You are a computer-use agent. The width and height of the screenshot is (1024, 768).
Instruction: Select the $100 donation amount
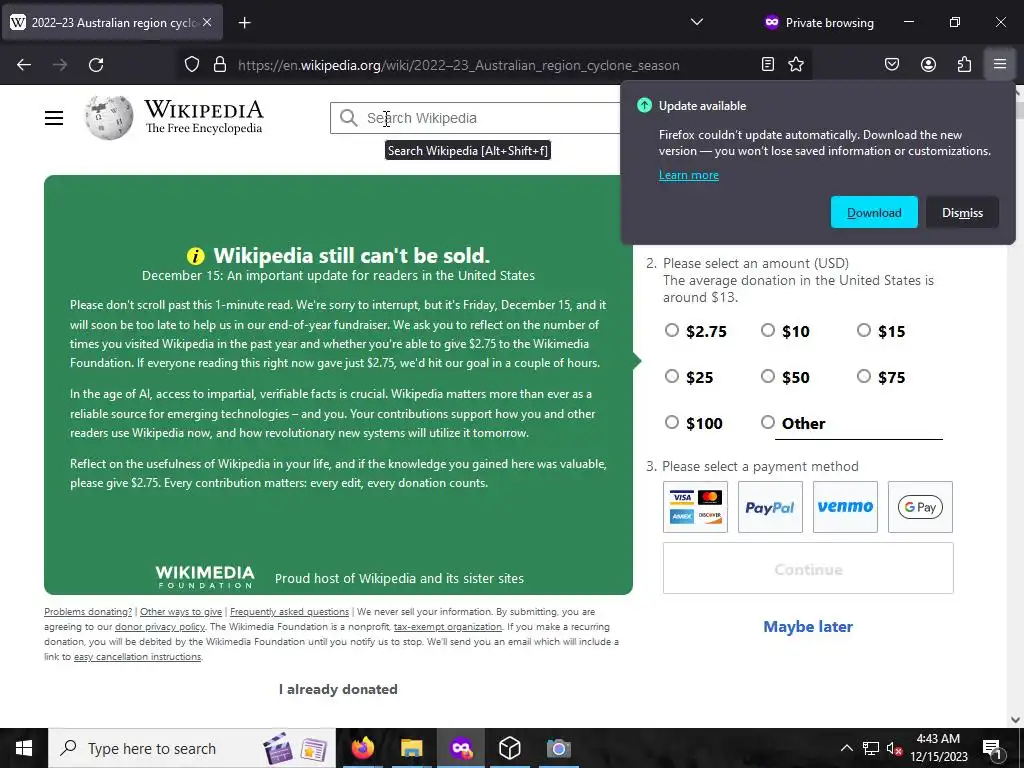[x=672, y=422]
